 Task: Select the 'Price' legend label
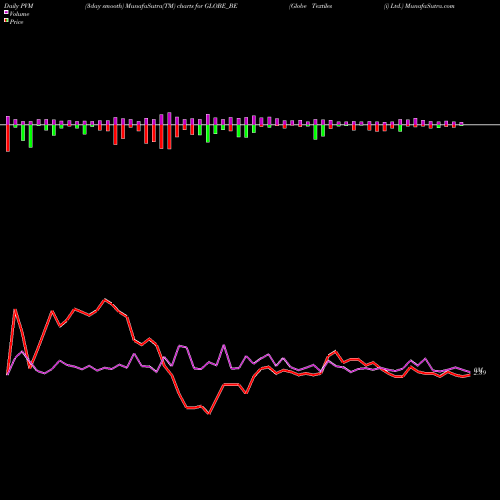[16, 22]
